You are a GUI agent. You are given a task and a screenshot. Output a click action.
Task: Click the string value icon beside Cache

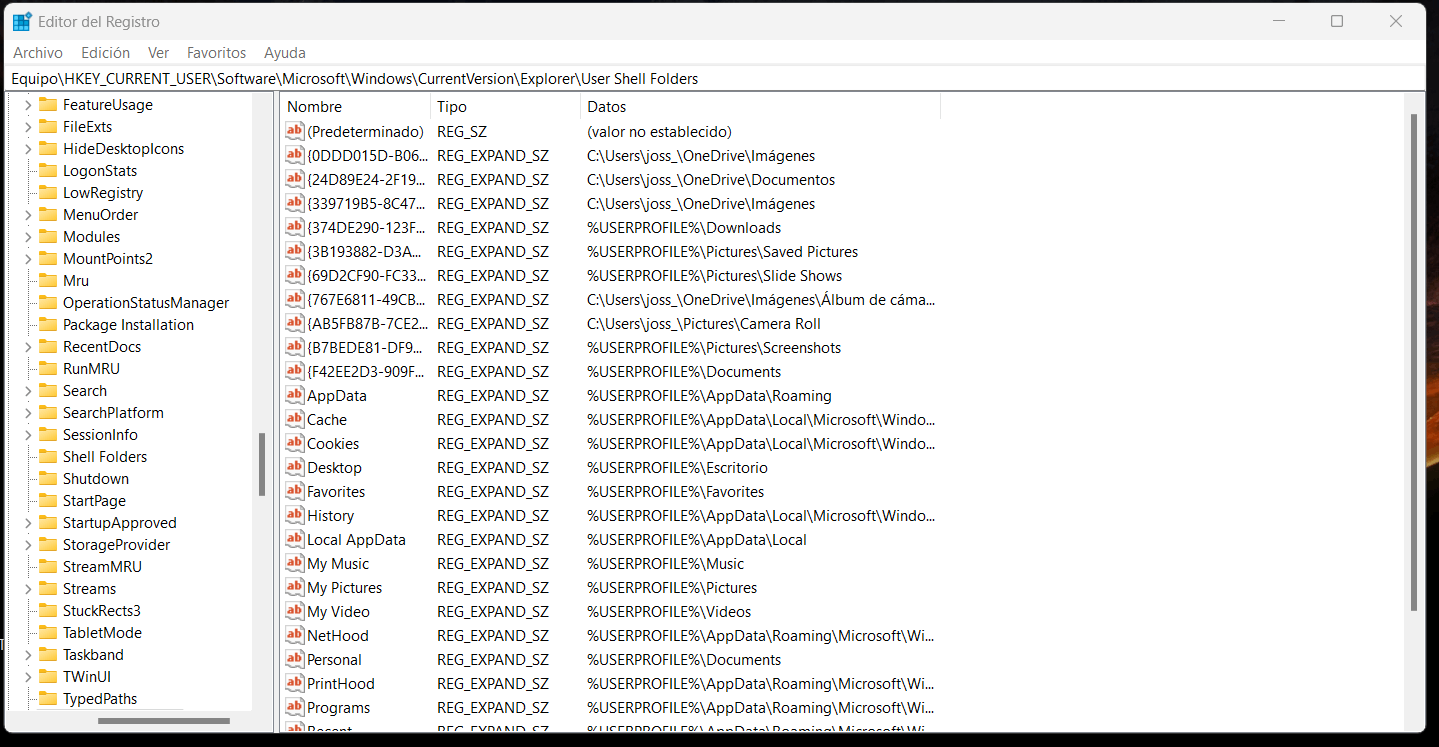pyautogui.click(x=294, y=419)
